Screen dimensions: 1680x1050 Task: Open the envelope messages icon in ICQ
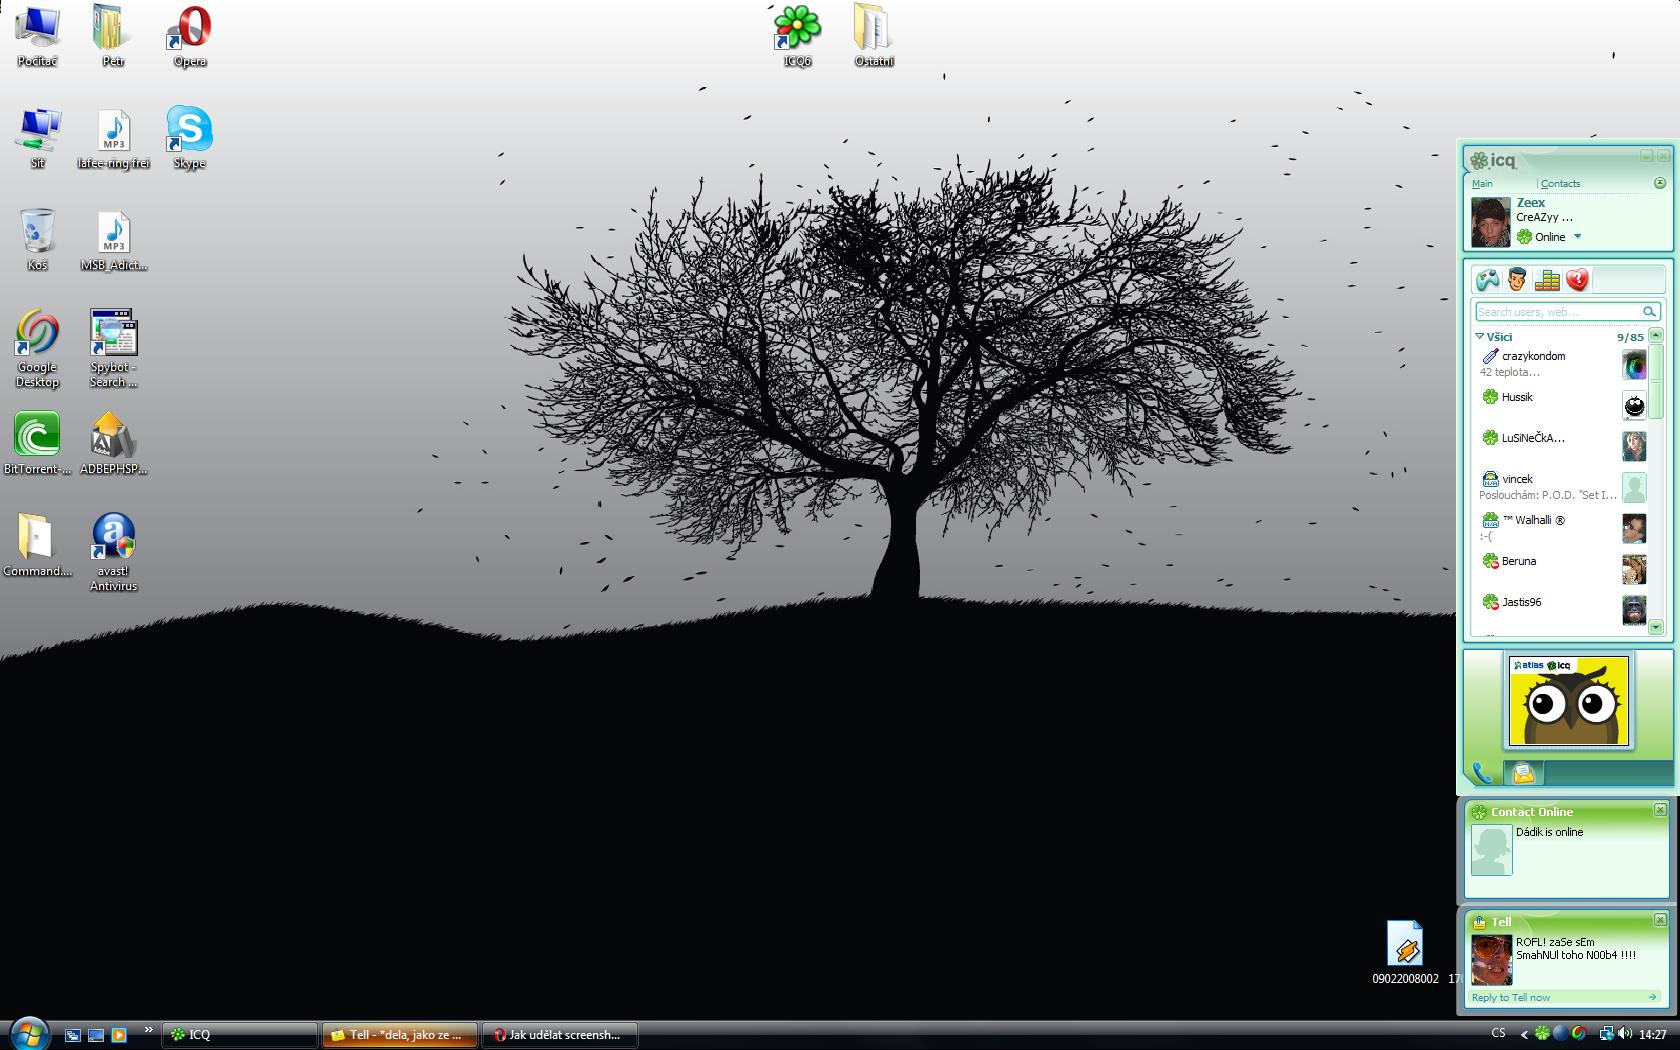(x=1523, y=773)
